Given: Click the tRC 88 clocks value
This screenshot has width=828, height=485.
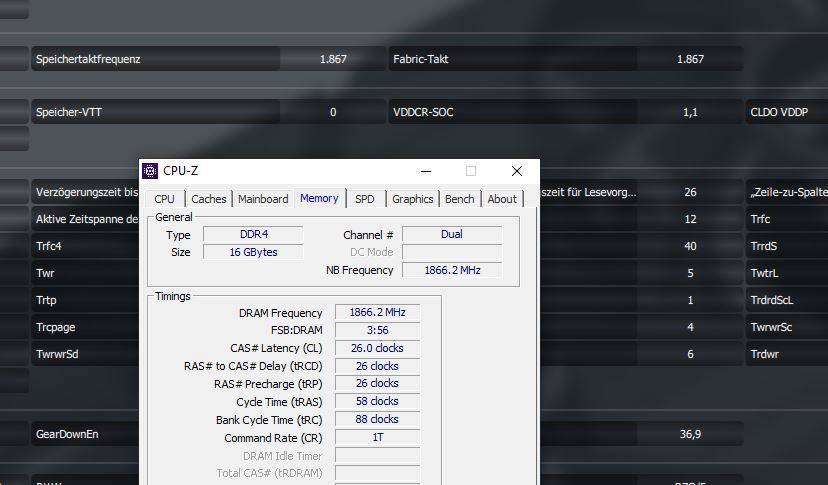Looking at the screenshot, I should click(378, 419).
